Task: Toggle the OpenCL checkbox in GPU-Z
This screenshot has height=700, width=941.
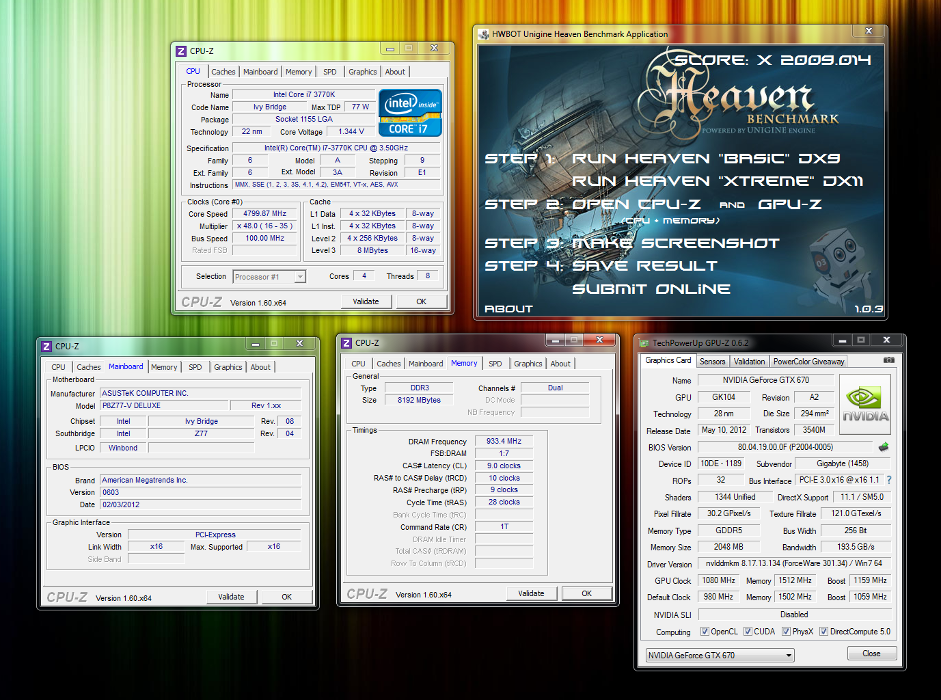Action: tap(705, 632)
